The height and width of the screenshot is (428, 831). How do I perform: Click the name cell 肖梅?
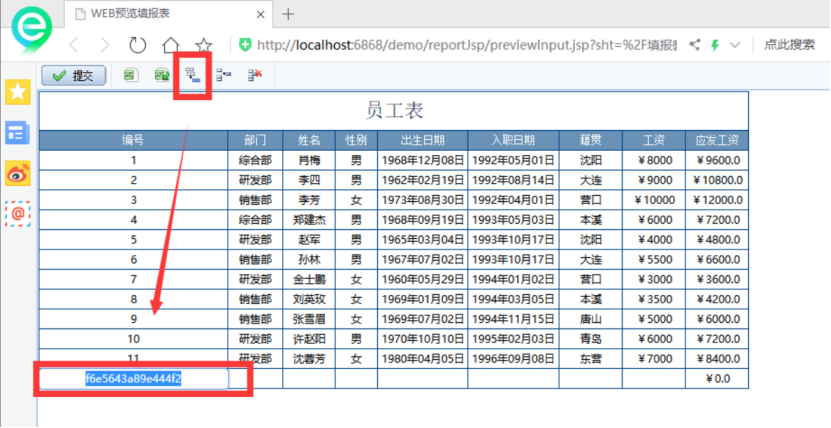click(309, 160)
